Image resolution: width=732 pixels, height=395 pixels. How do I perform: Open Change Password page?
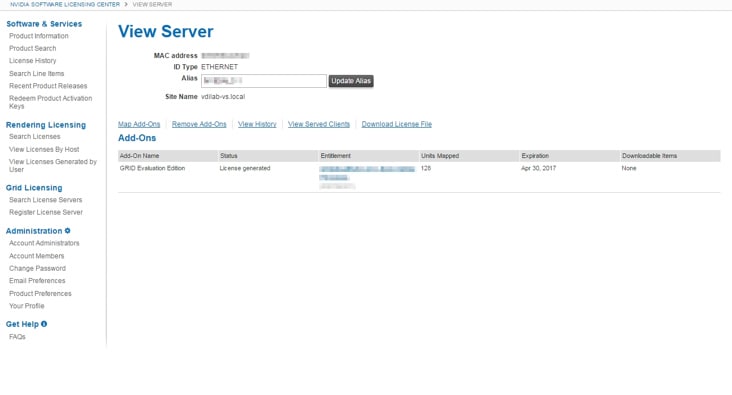tap(37, 268)
